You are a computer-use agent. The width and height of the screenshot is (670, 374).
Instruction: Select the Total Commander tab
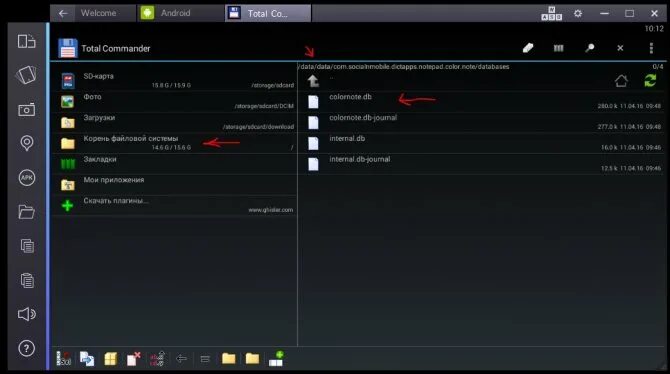268,13
